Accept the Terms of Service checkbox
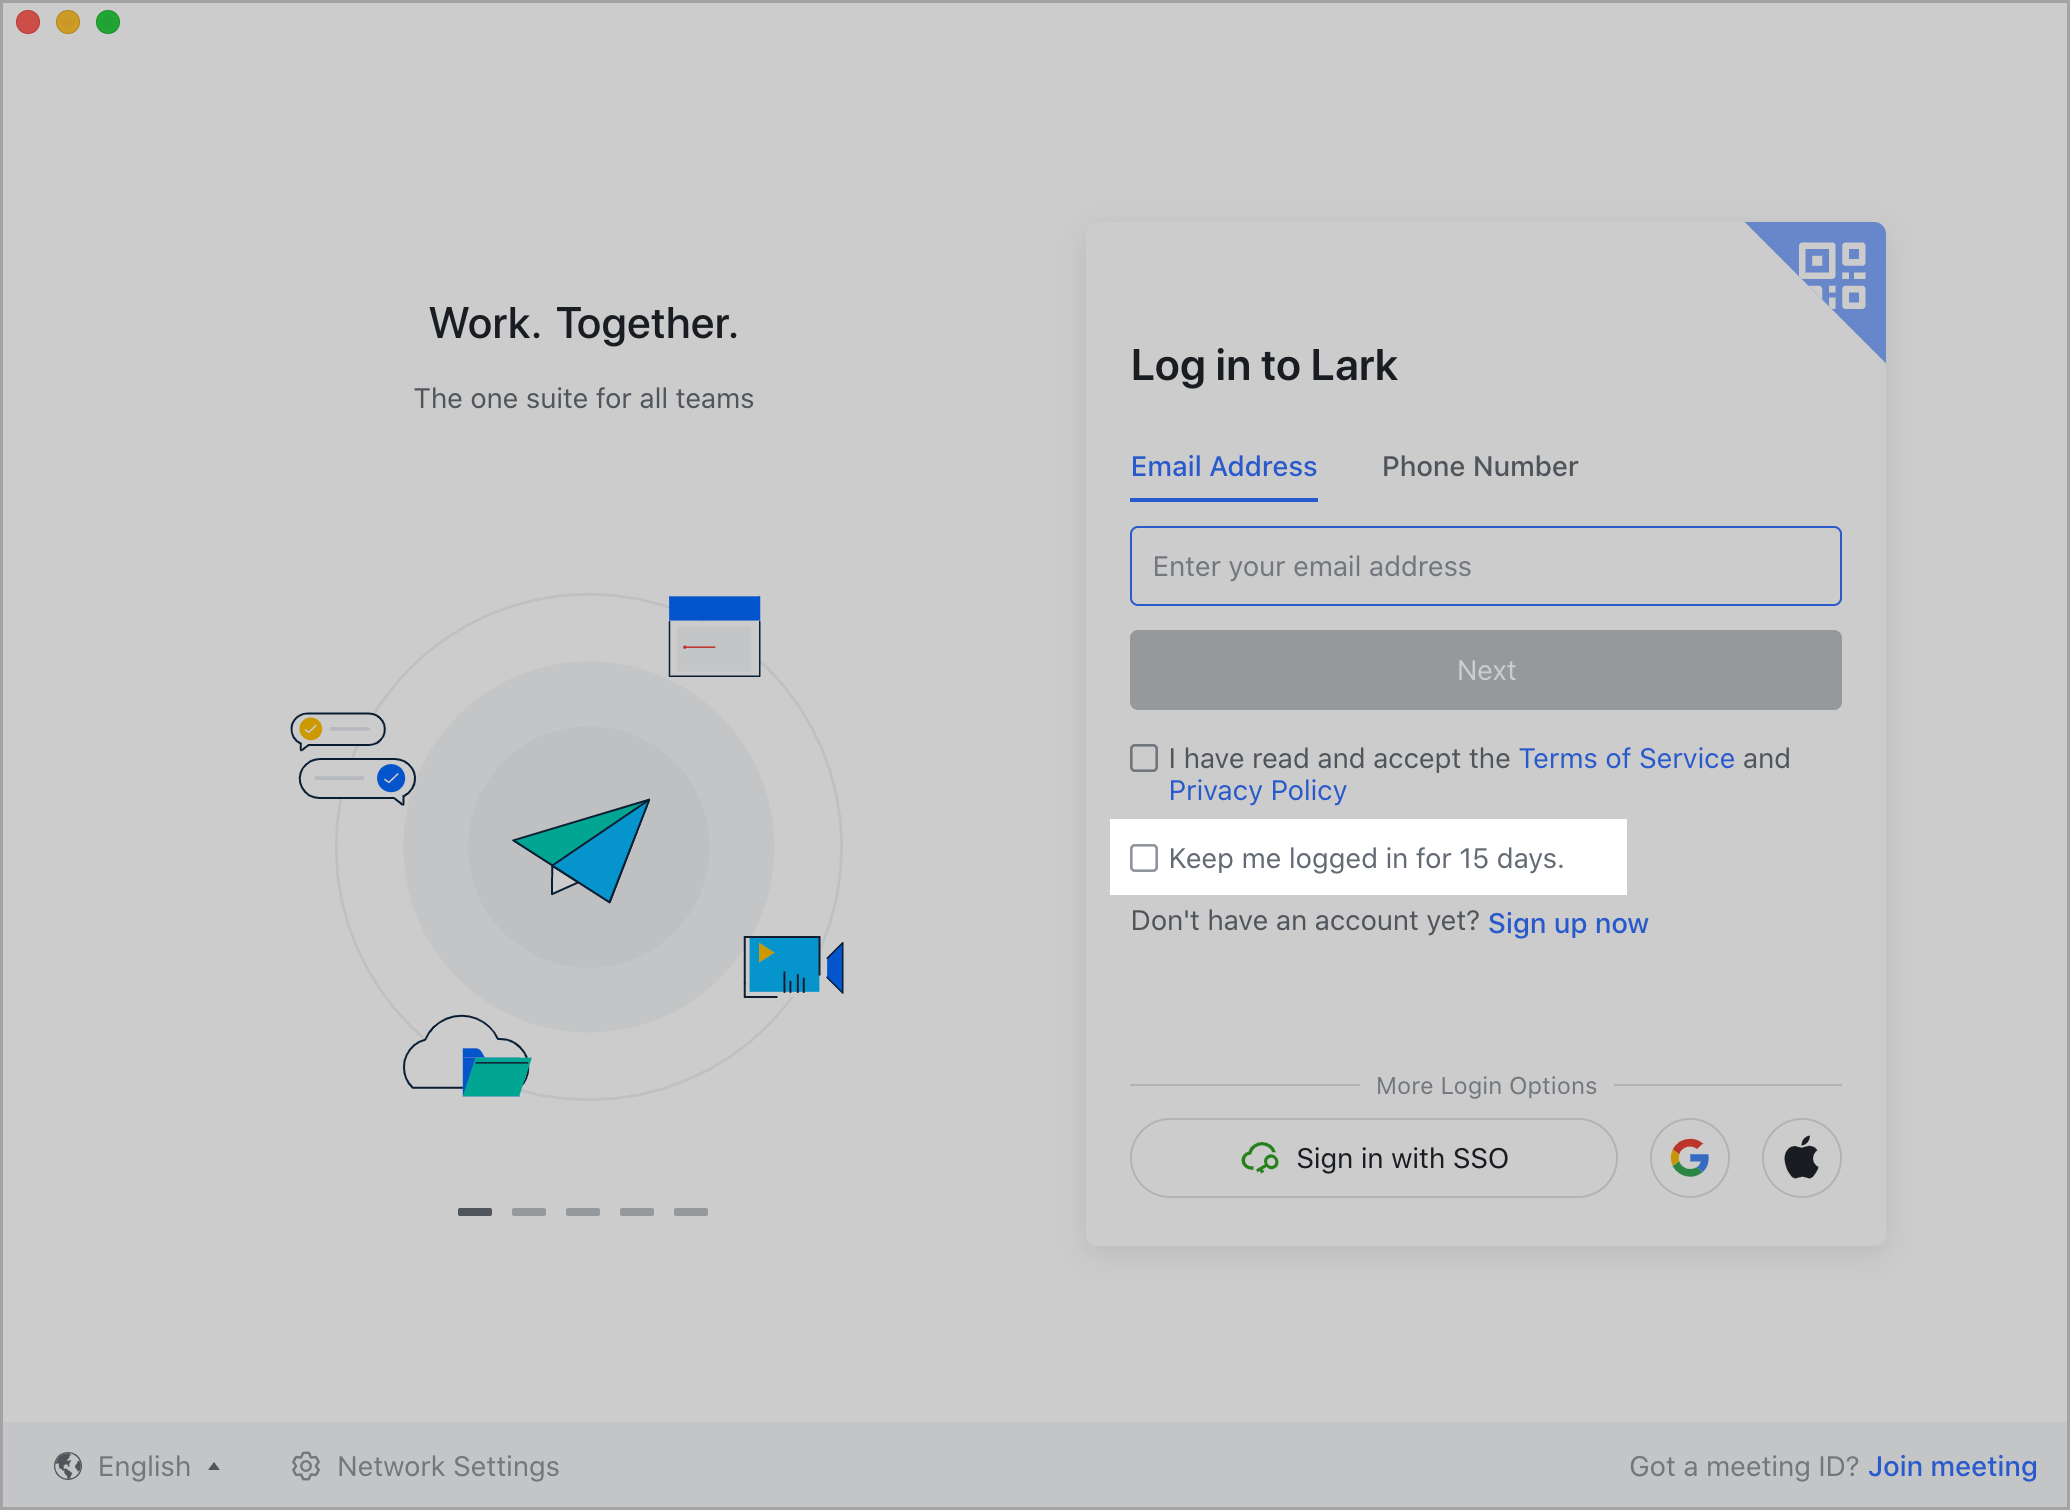 pos(1144,758)
